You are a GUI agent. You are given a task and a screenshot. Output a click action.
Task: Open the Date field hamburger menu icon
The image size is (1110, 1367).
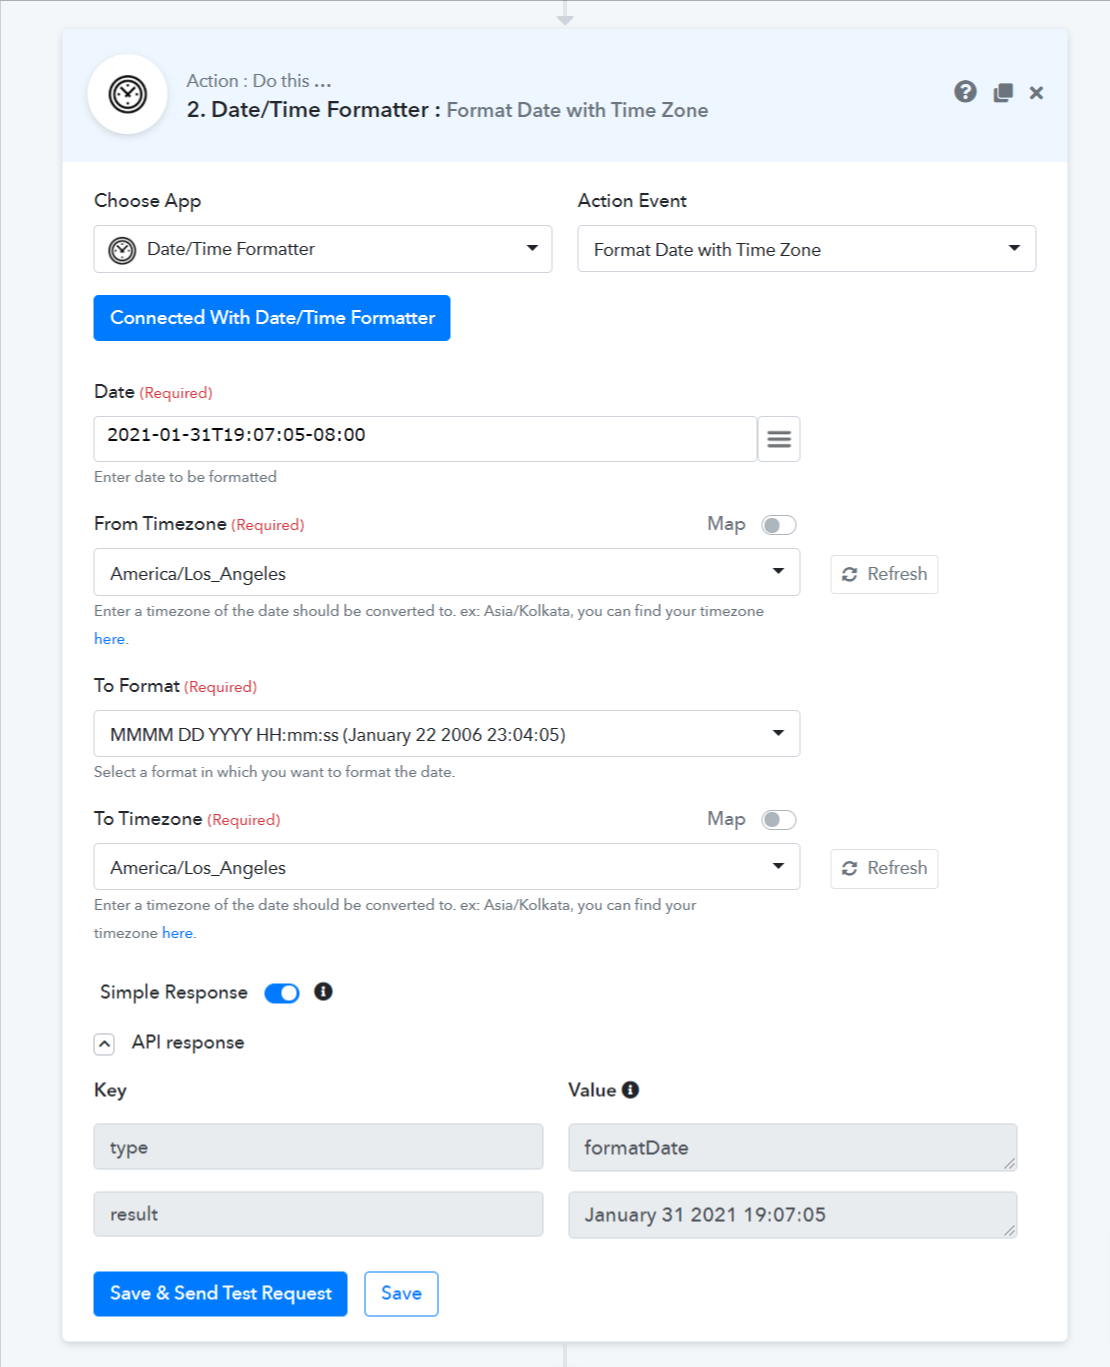[x=779, y=439]
